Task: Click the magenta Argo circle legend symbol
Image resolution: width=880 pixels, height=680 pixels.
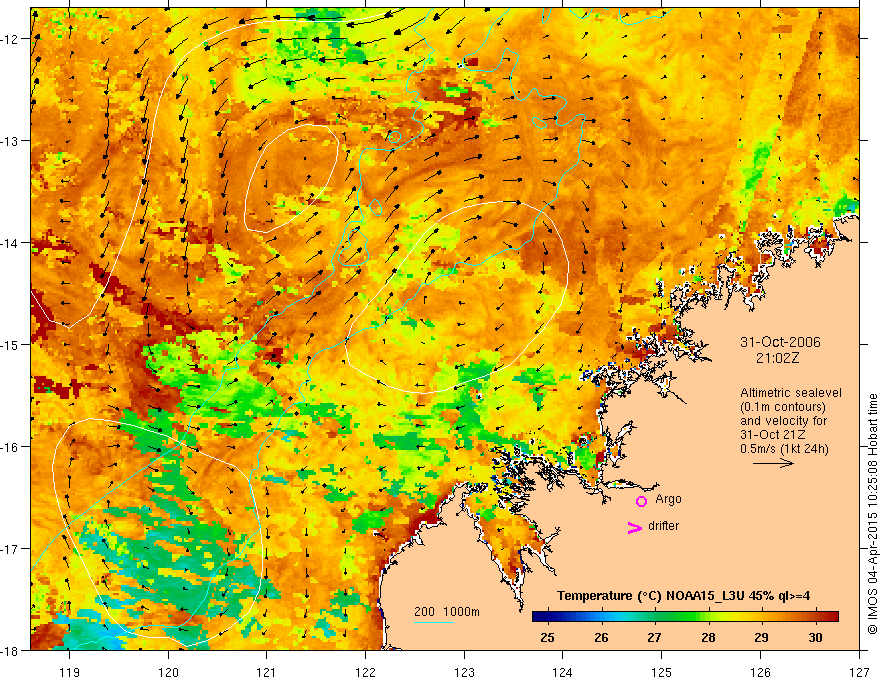Action: (641, 501)
